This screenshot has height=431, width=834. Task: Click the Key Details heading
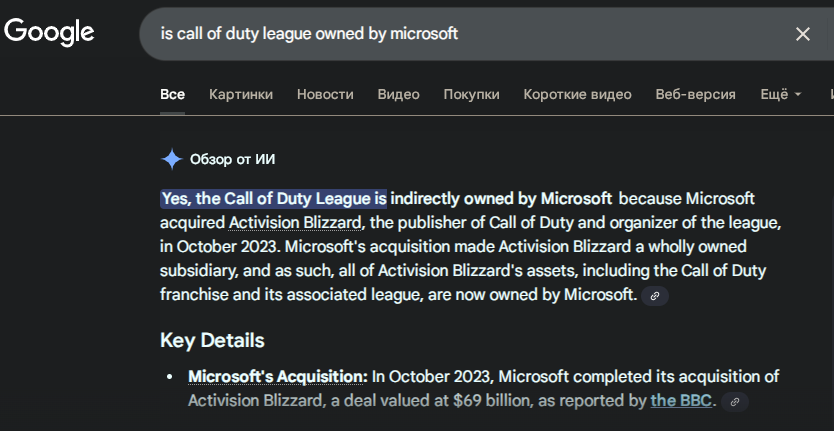(x=212, y=340)
